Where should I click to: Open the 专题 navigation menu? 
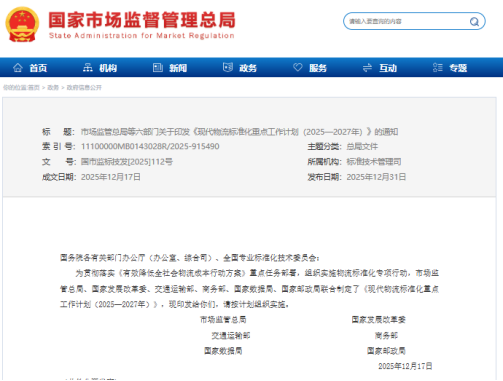coord(458,68)
